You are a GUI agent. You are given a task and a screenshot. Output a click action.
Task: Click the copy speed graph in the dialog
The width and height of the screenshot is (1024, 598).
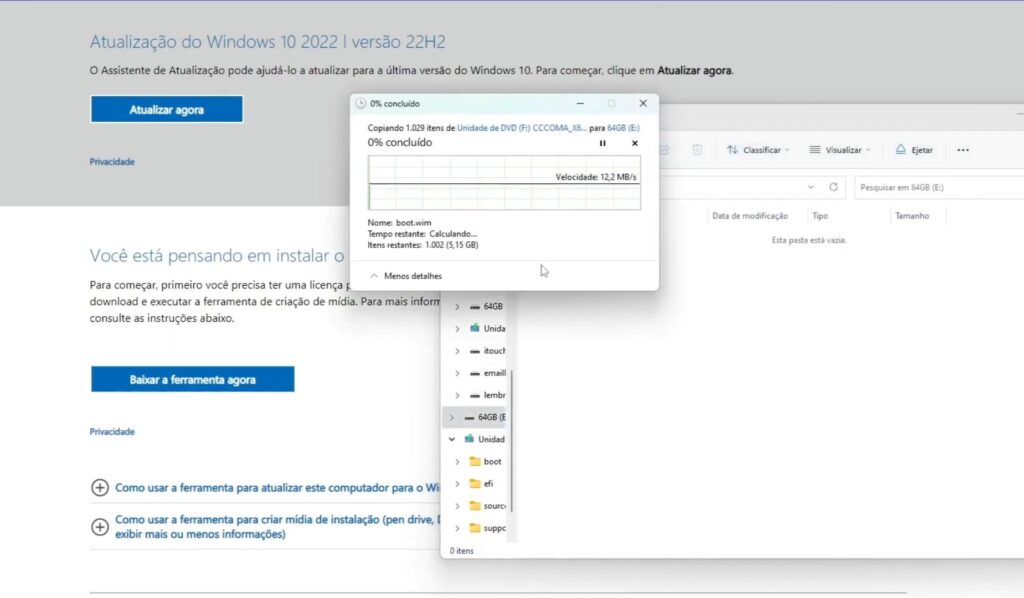tap(504, 183)
